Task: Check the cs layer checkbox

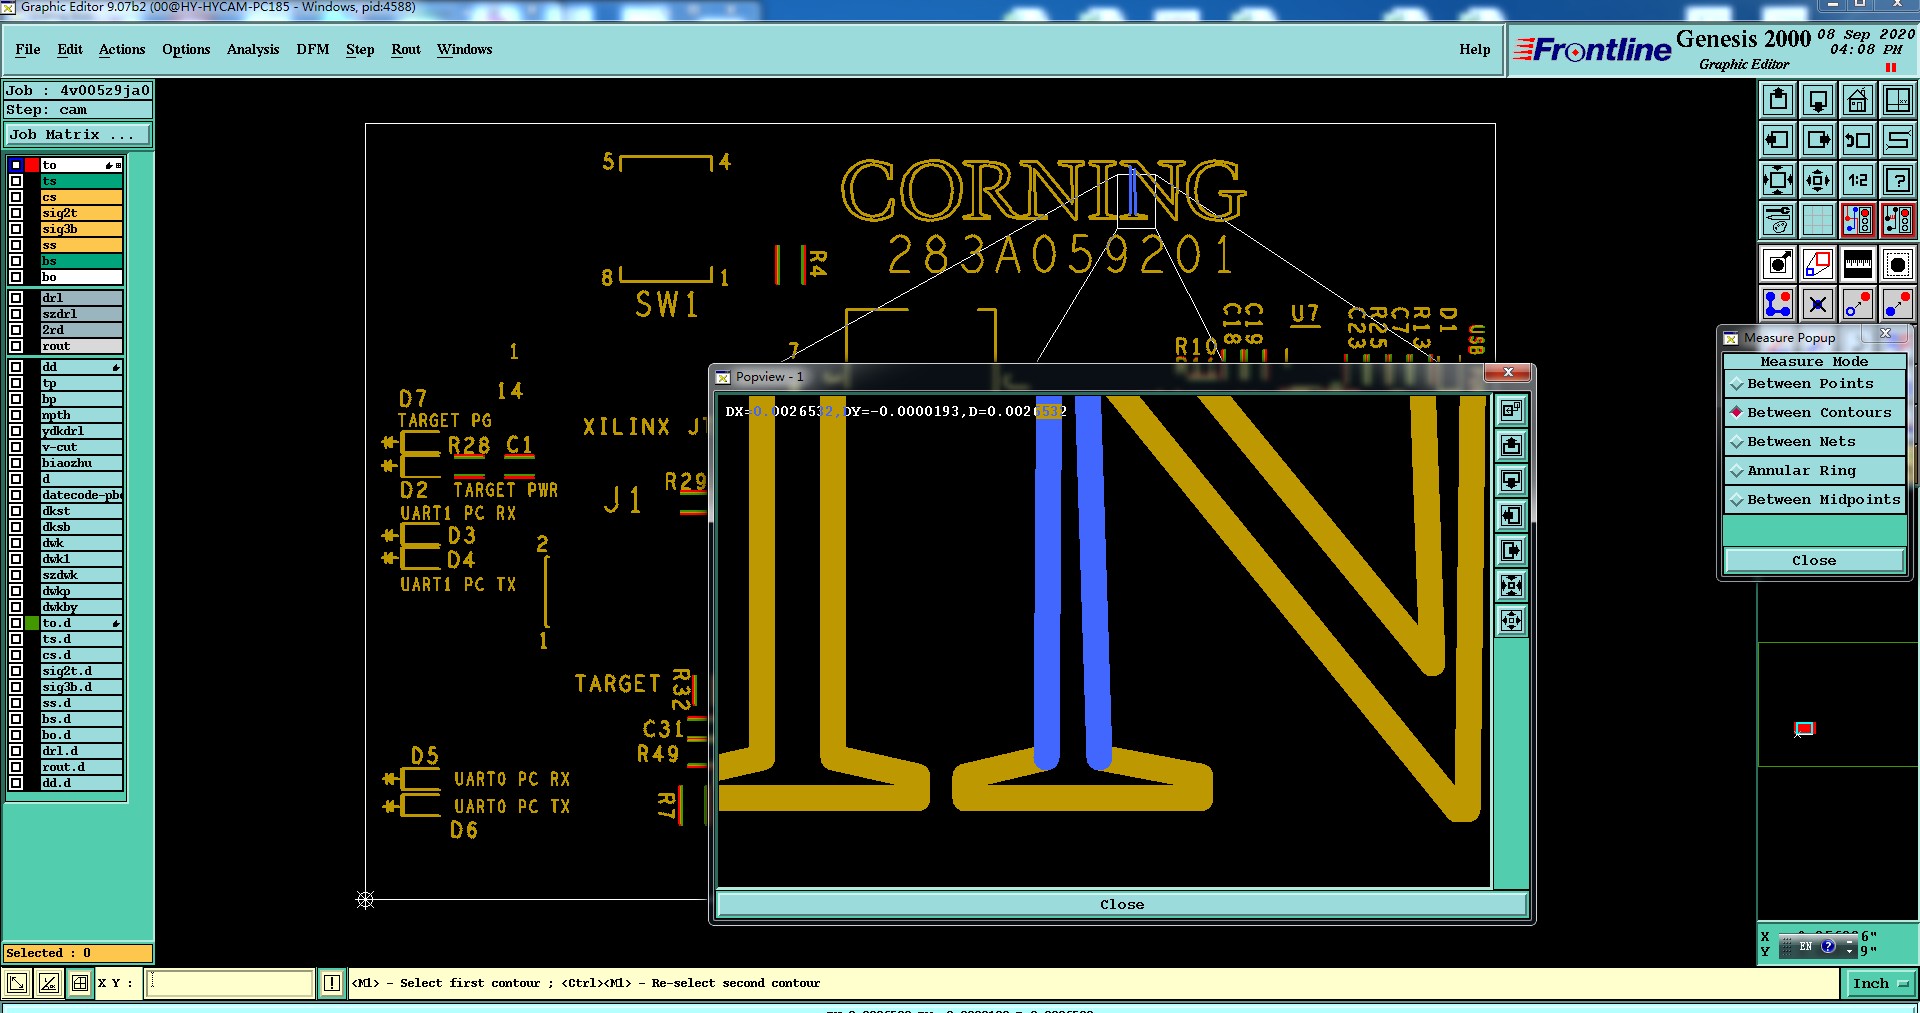Action: 16,197
